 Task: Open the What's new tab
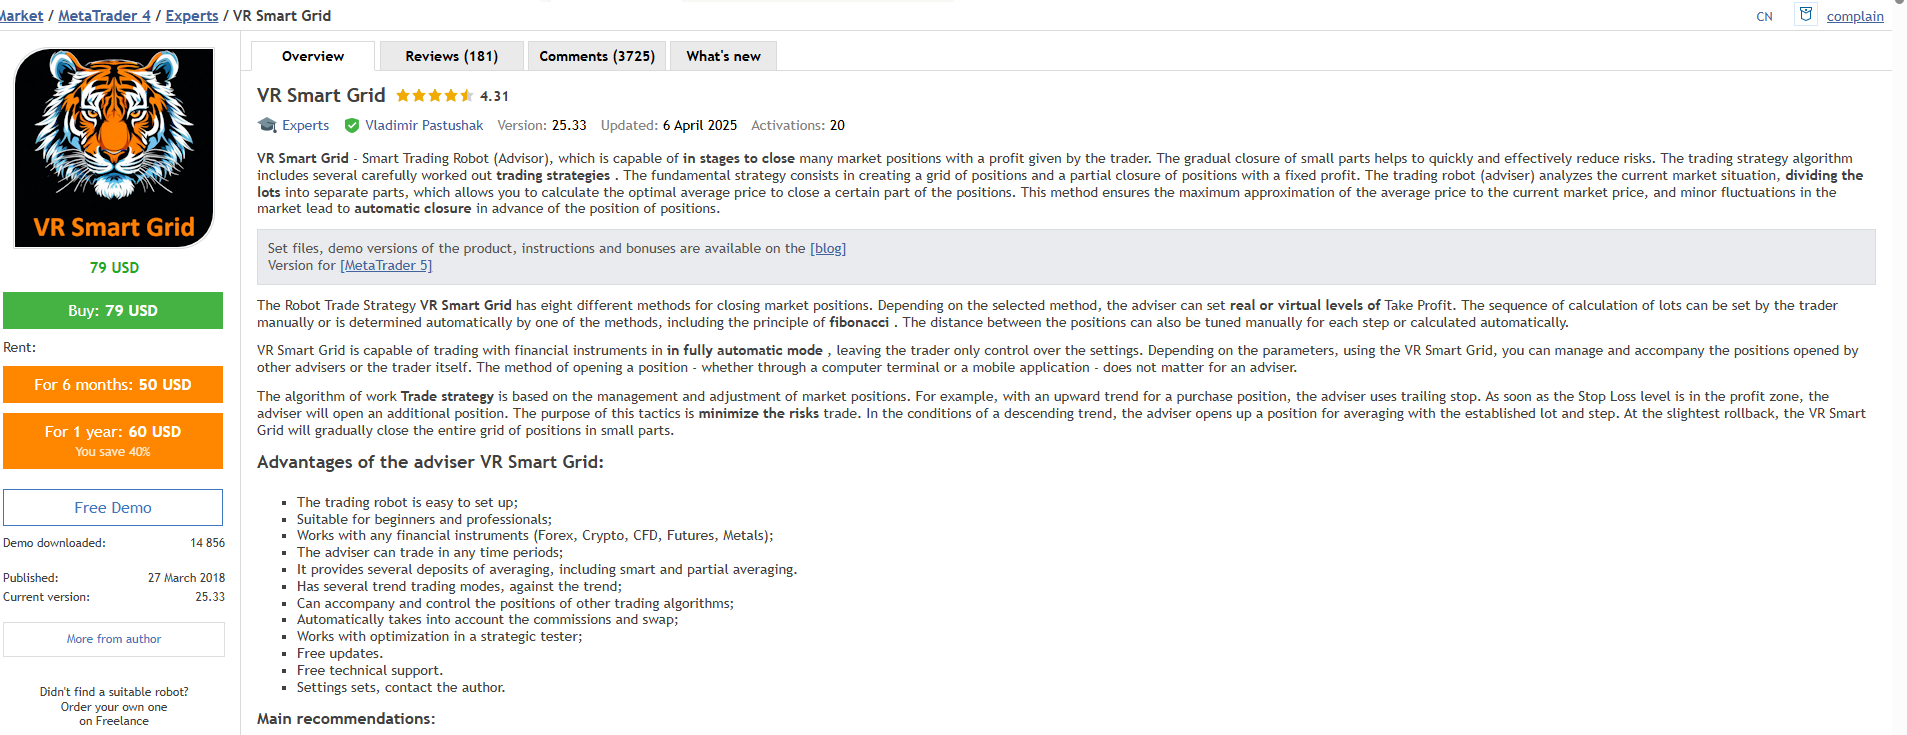point(723,56)
